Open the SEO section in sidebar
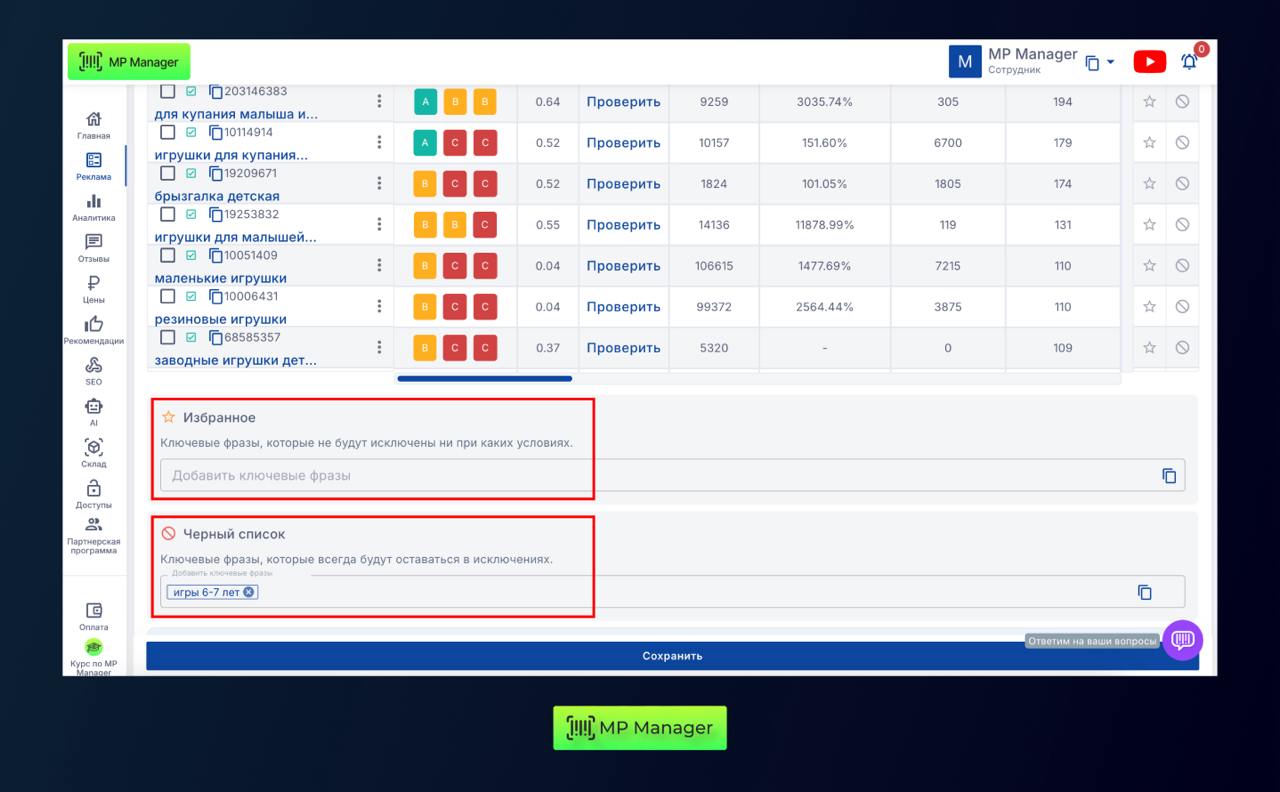Viewport: 1280px width, 792px height. pos(94,372)
